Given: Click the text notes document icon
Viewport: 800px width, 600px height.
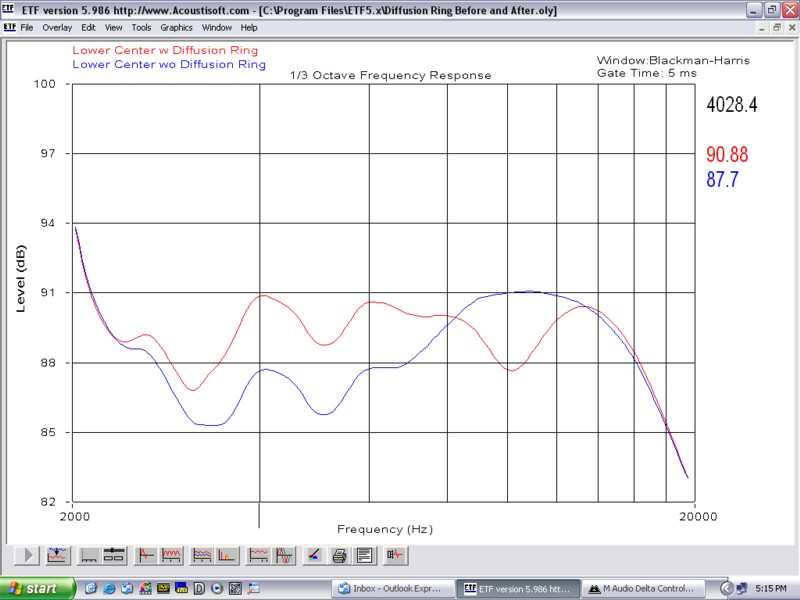Looking at the screenshot, I should (x=364, y=555).
